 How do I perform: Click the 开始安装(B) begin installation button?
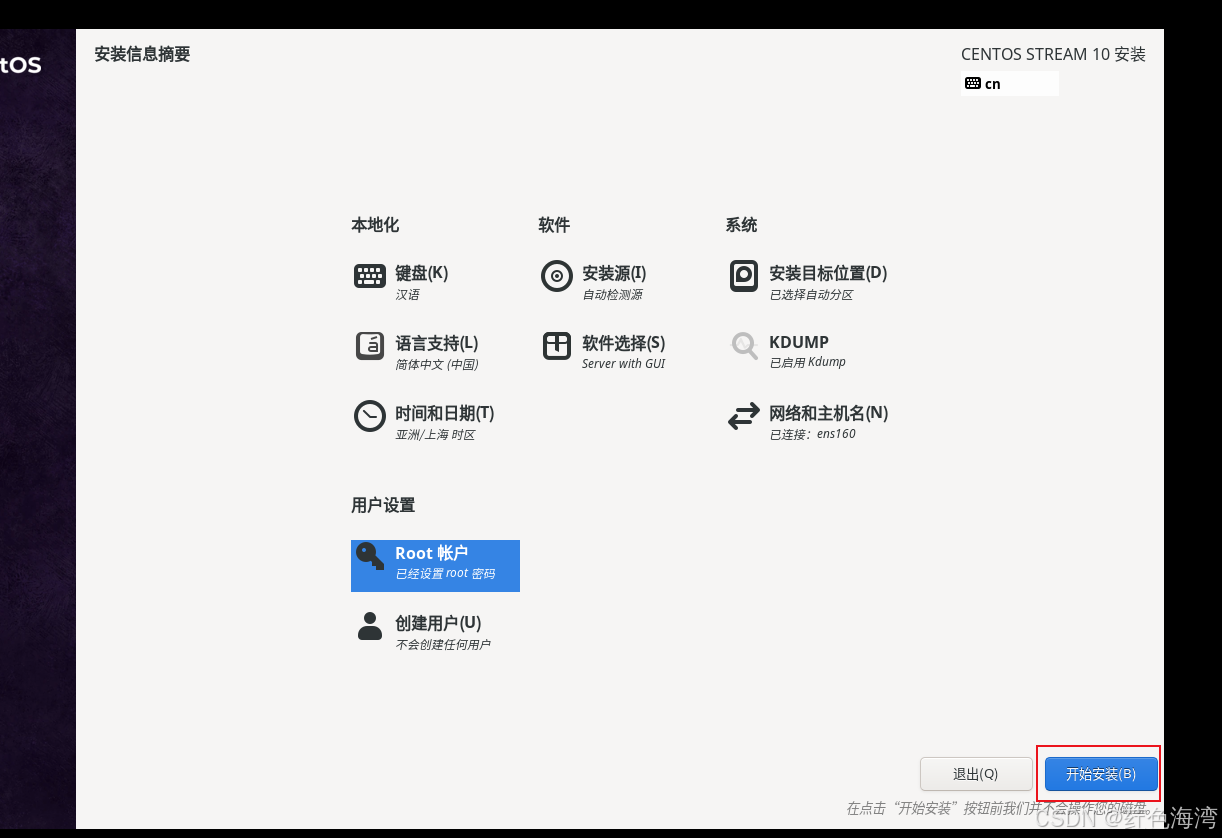click(1101, 774)
